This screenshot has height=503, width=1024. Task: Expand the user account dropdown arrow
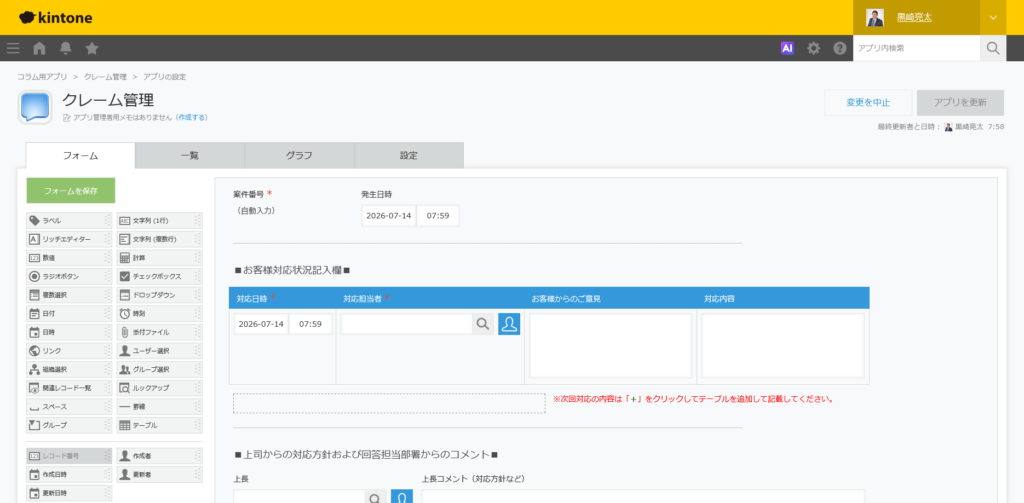pyautogui.click(x=993, y=18)
